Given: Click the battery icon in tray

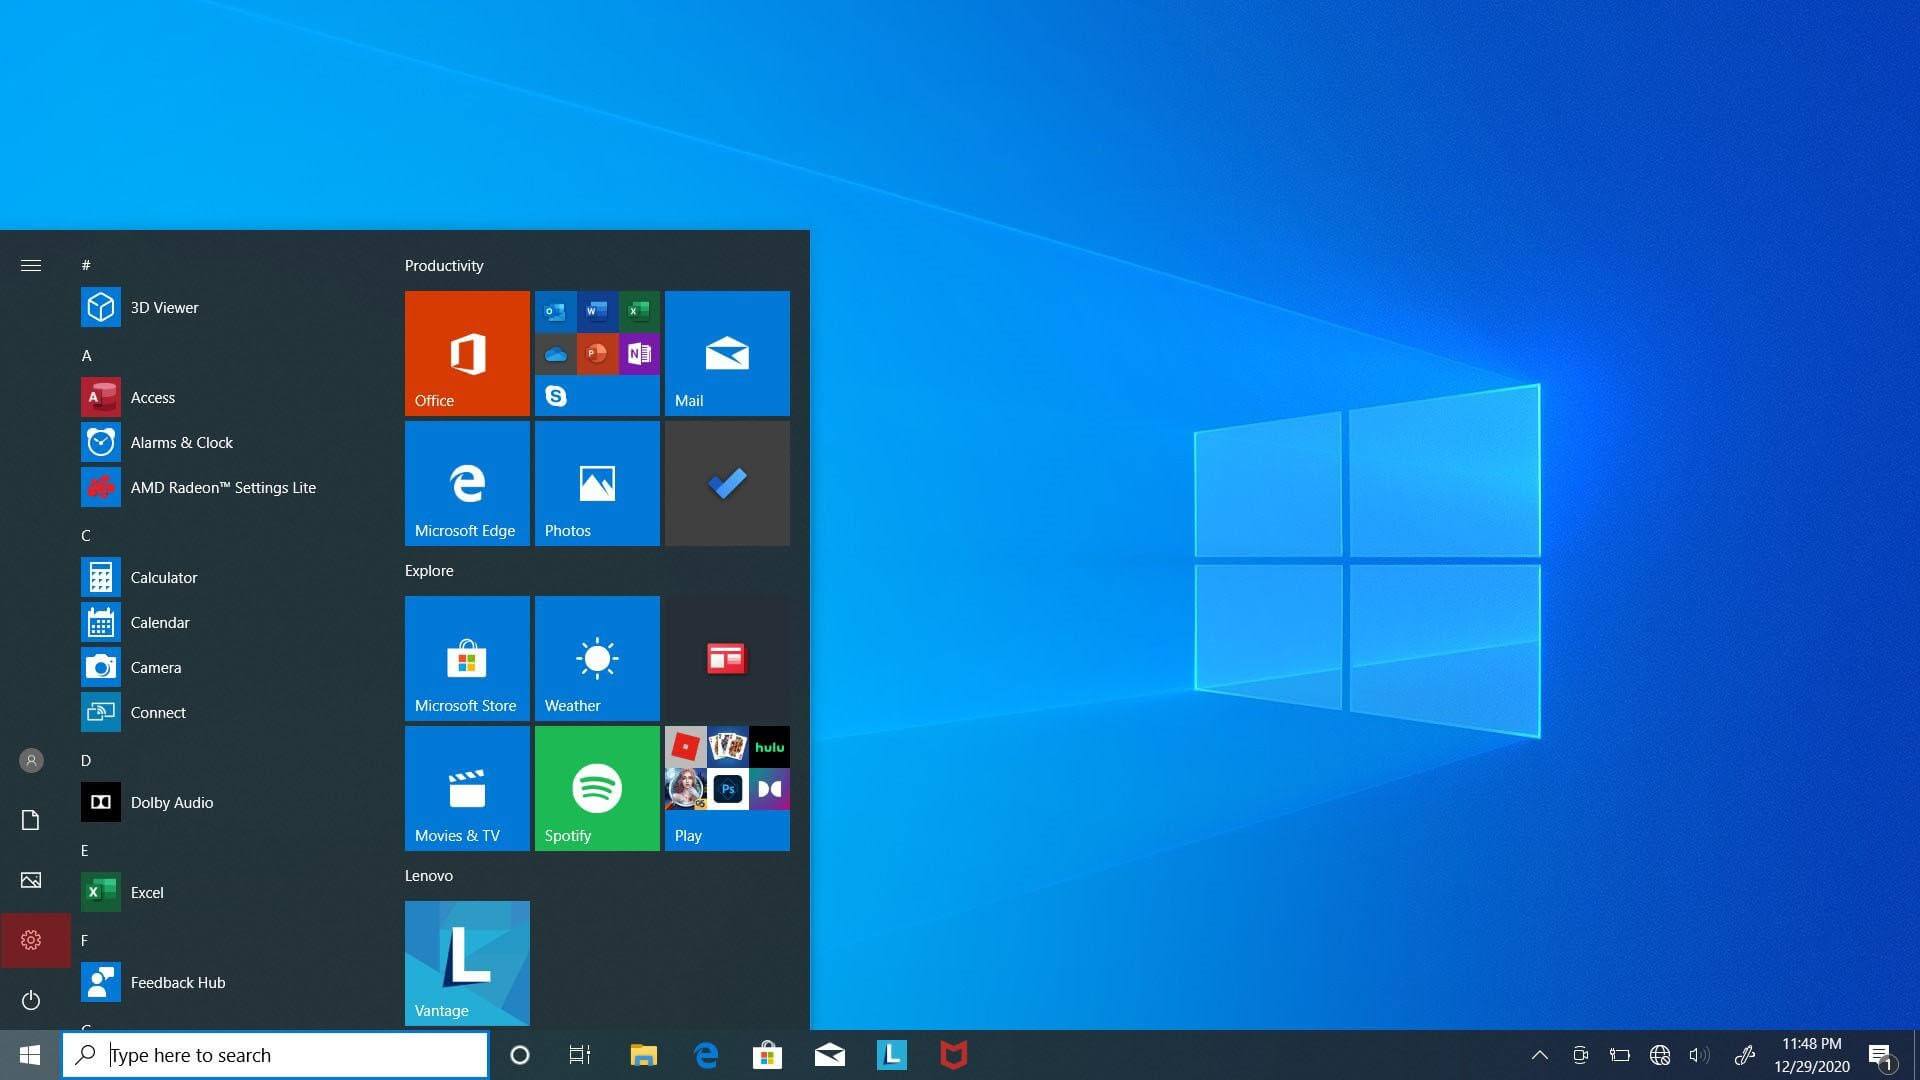Looking at the screenshot, I should tap(1620, 1055).
